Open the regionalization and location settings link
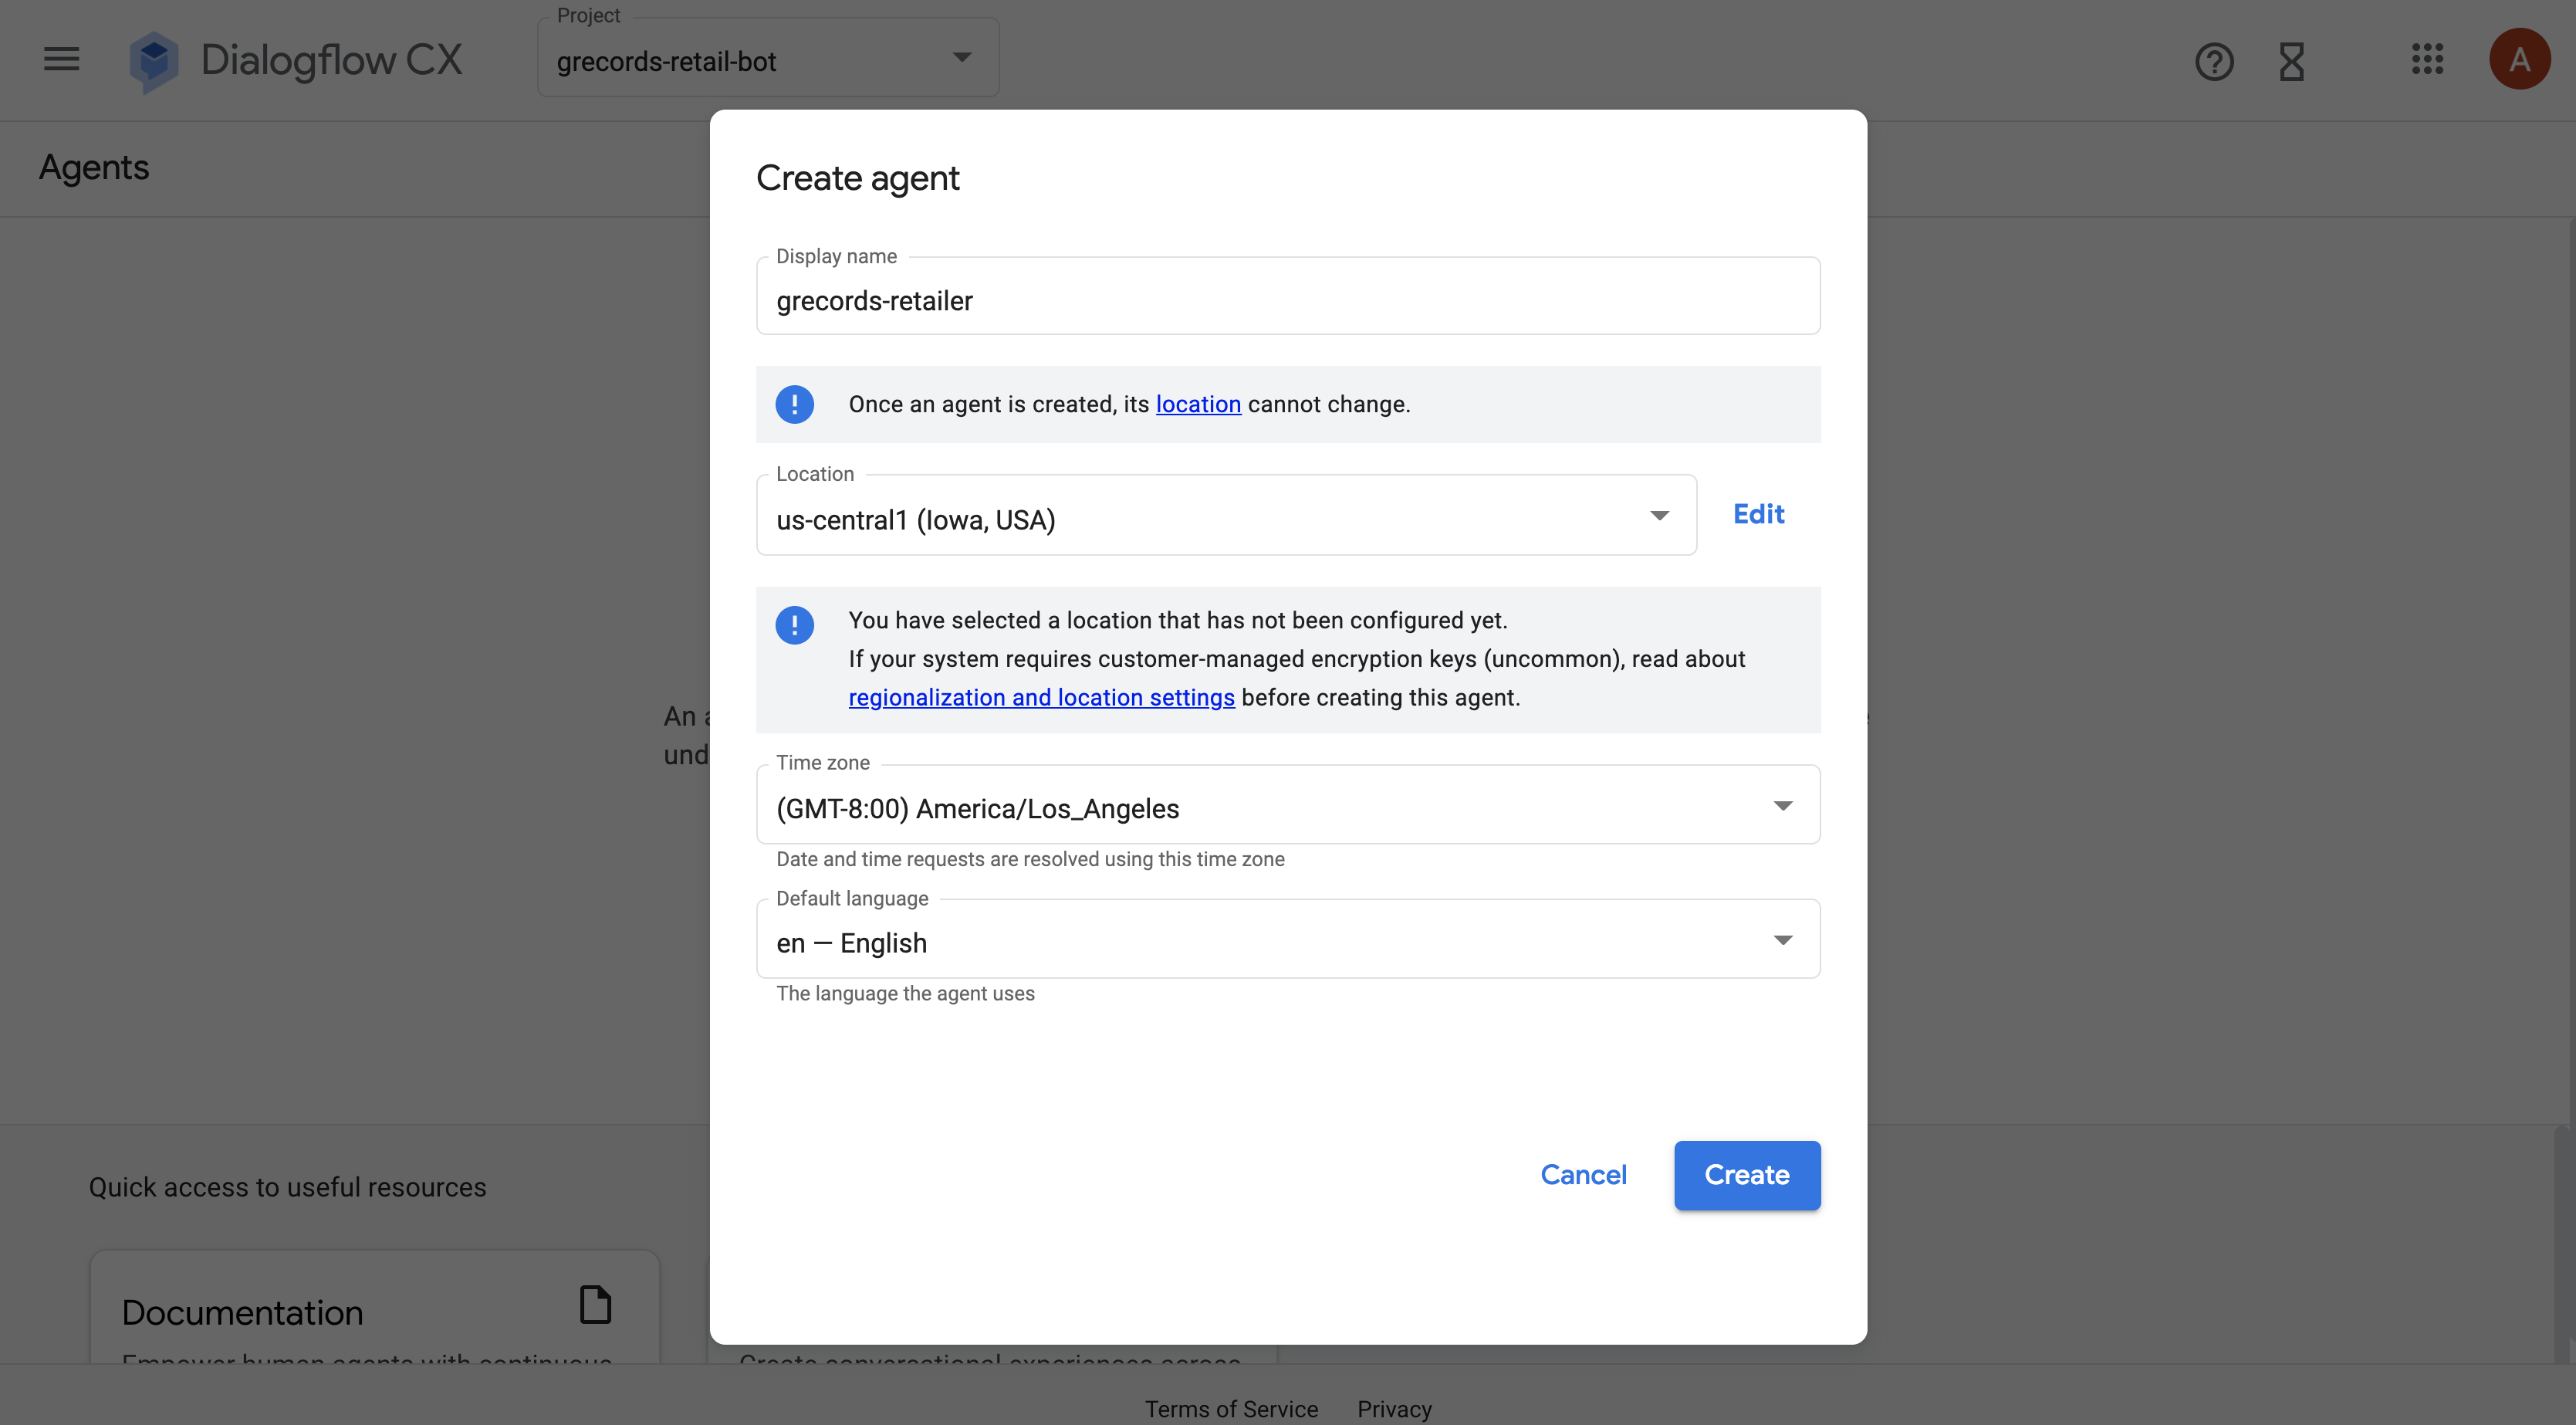The image size is (2576, 1425). coord(1041,697)
